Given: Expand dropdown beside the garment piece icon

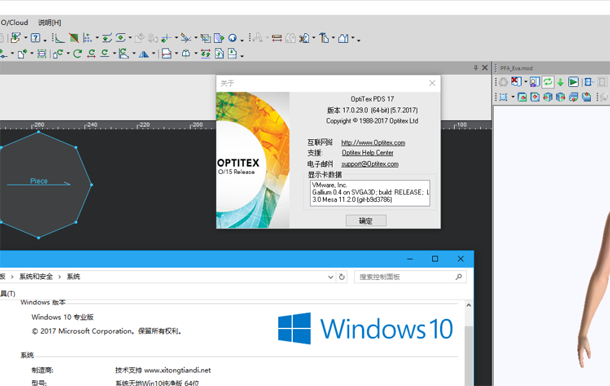Looking at the screenshot, I should tap(353, 38).
